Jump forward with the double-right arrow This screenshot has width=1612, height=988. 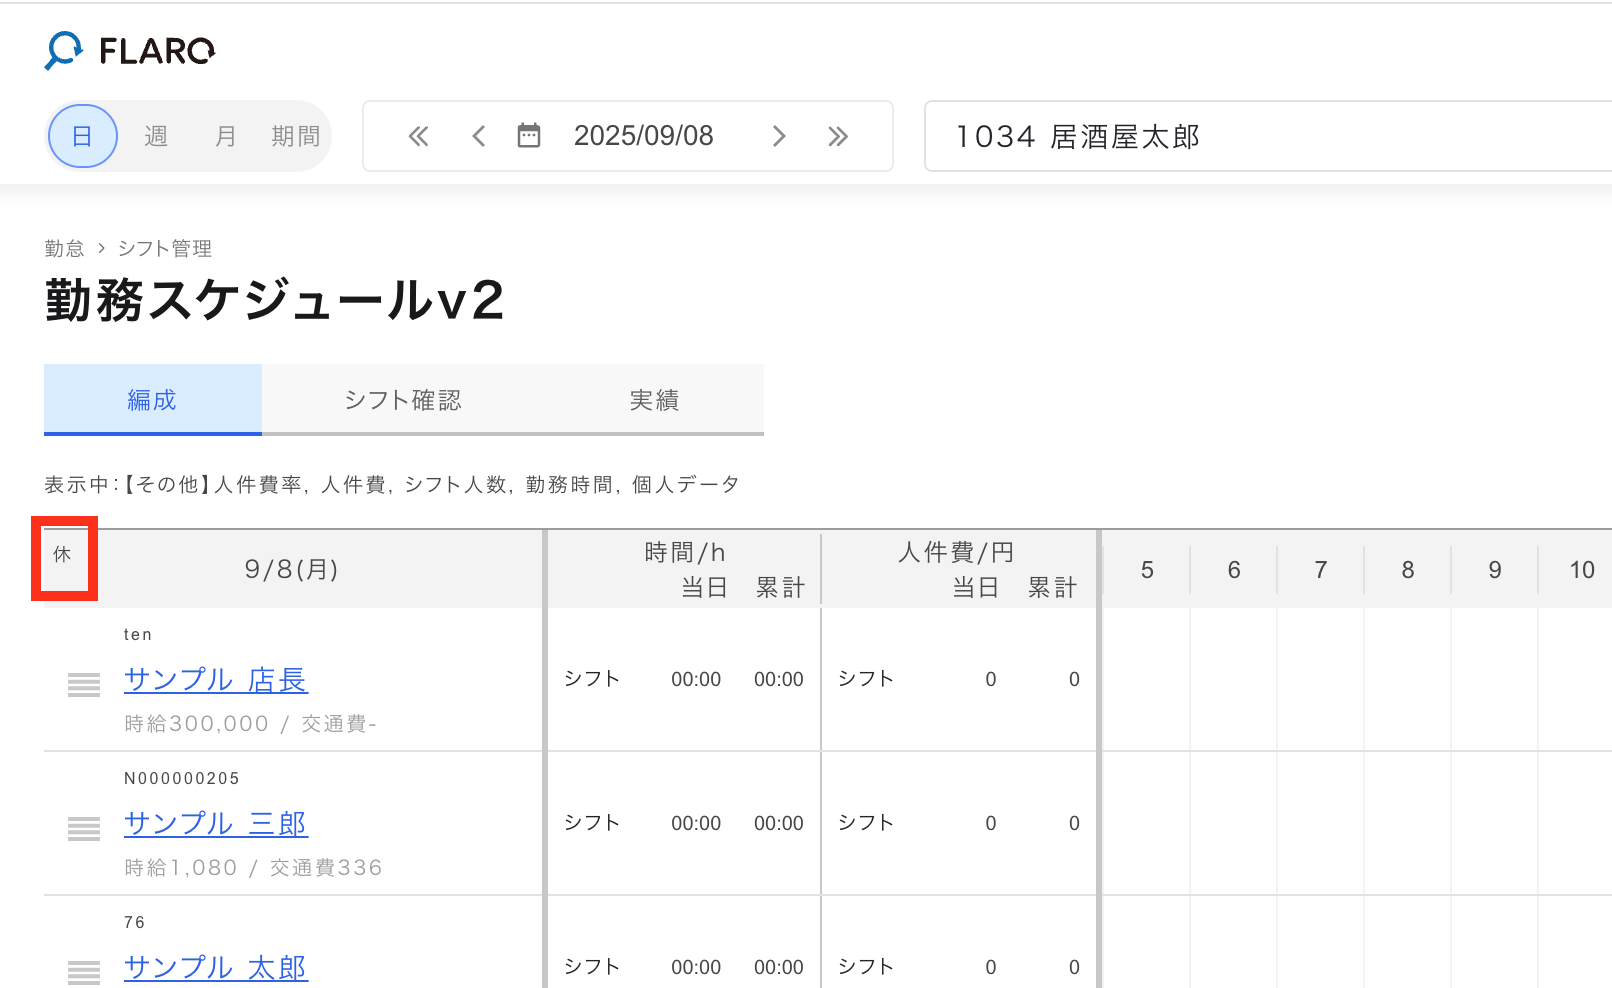tap(838, 136)
